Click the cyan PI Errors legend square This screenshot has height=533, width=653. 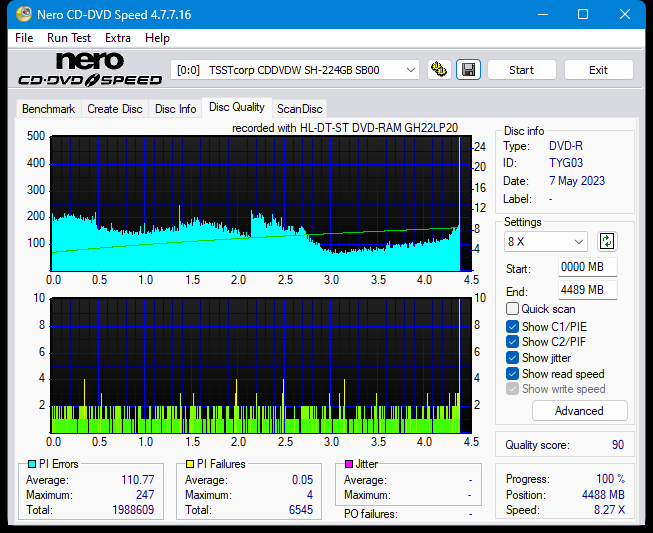32,464
